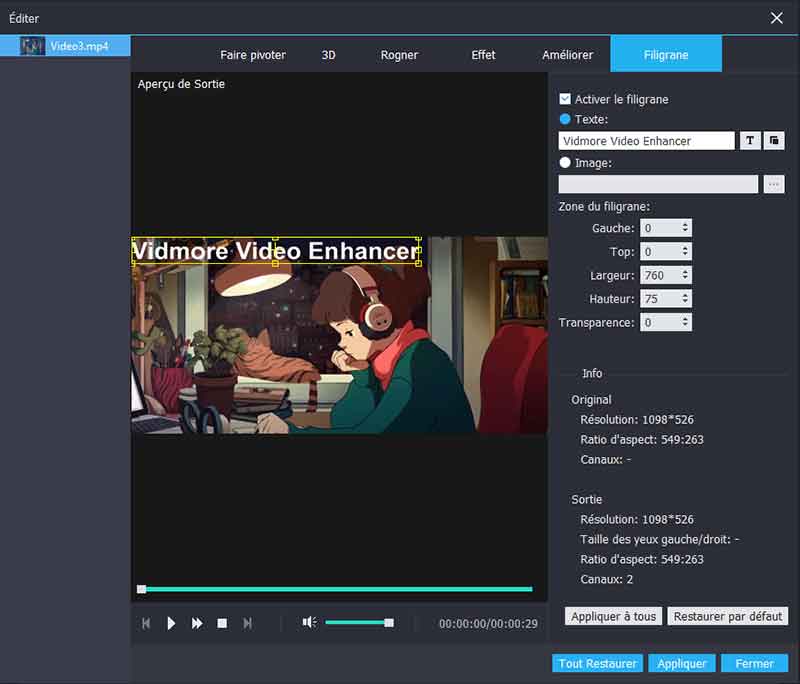Click the volume slider handle

click(389, 622)
